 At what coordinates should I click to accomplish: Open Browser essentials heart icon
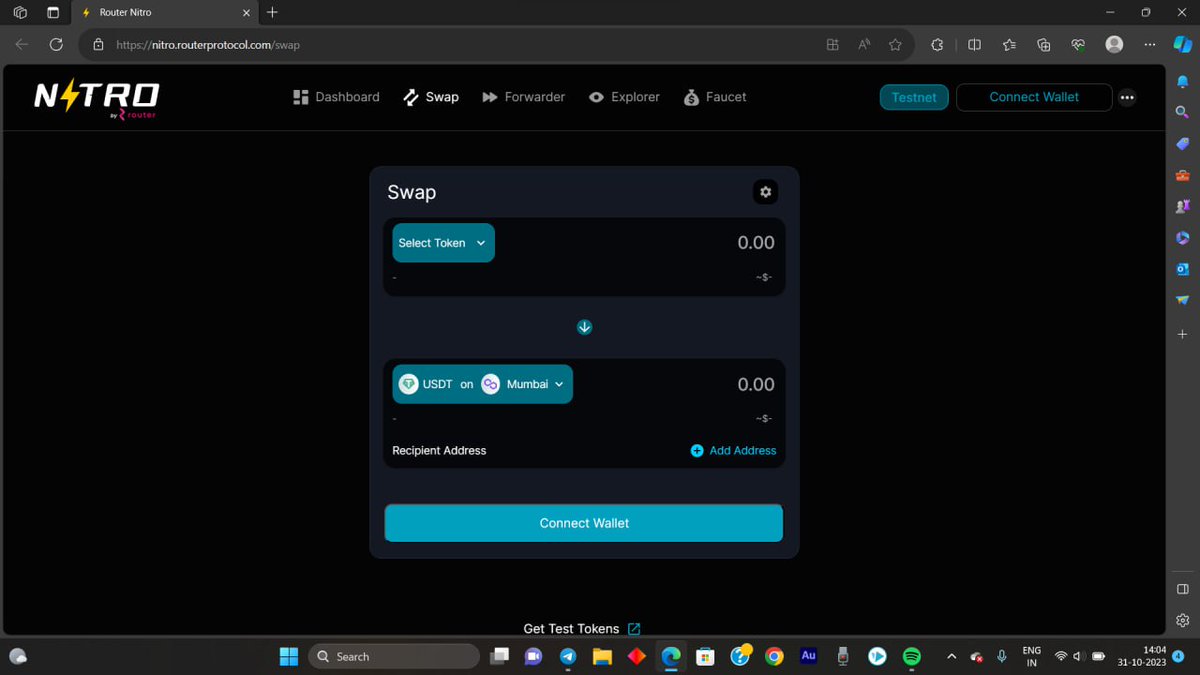(1078, 45)
